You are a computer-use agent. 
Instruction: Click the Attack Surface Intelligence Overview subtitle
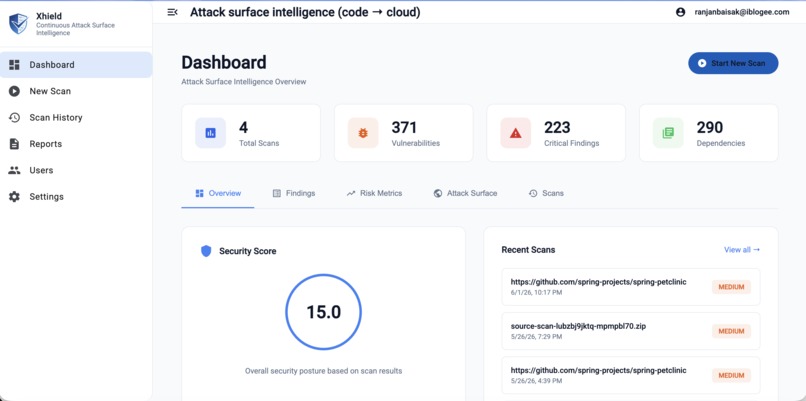(x=244, y=82)
